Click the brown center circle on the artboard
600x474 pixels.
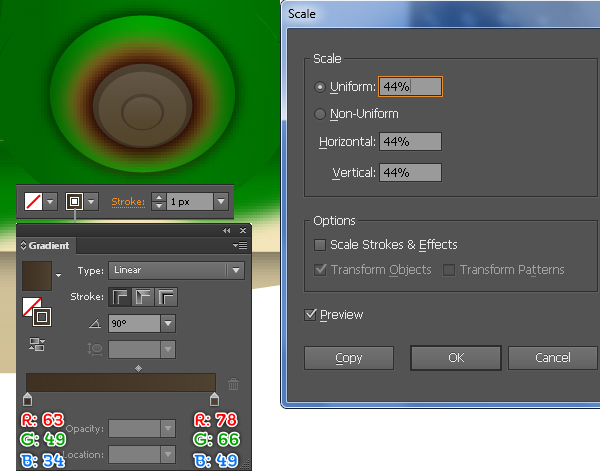pyautogui.click(x=143, y=112)
